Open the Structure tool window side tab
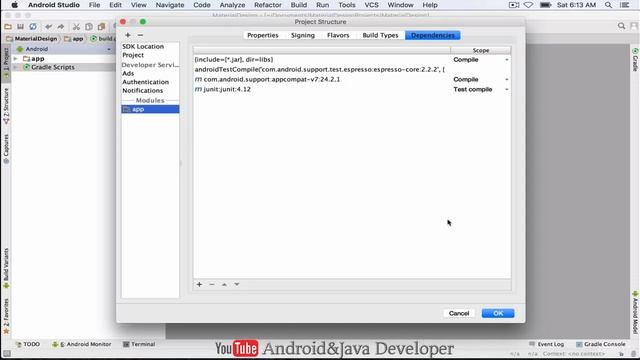640x360 pixels. click(x=6, y=105)
